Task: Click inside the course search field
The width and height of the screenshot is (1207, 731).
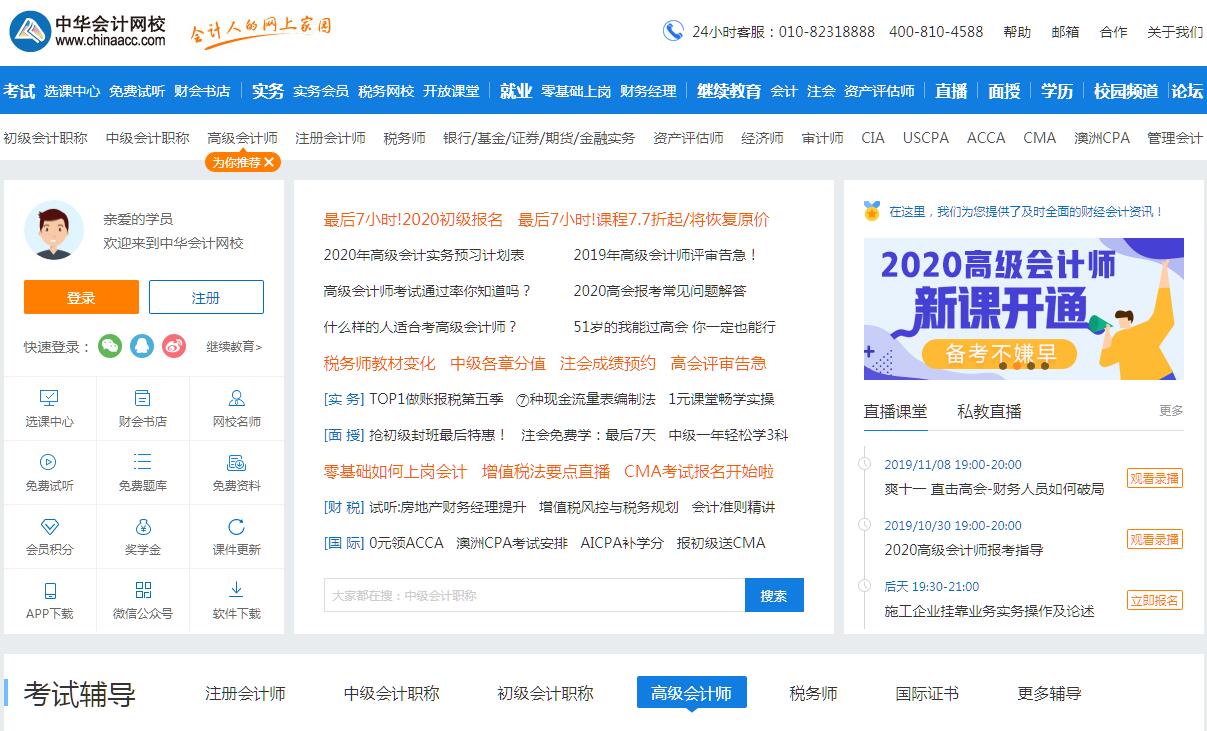Action: click(534, 595)
